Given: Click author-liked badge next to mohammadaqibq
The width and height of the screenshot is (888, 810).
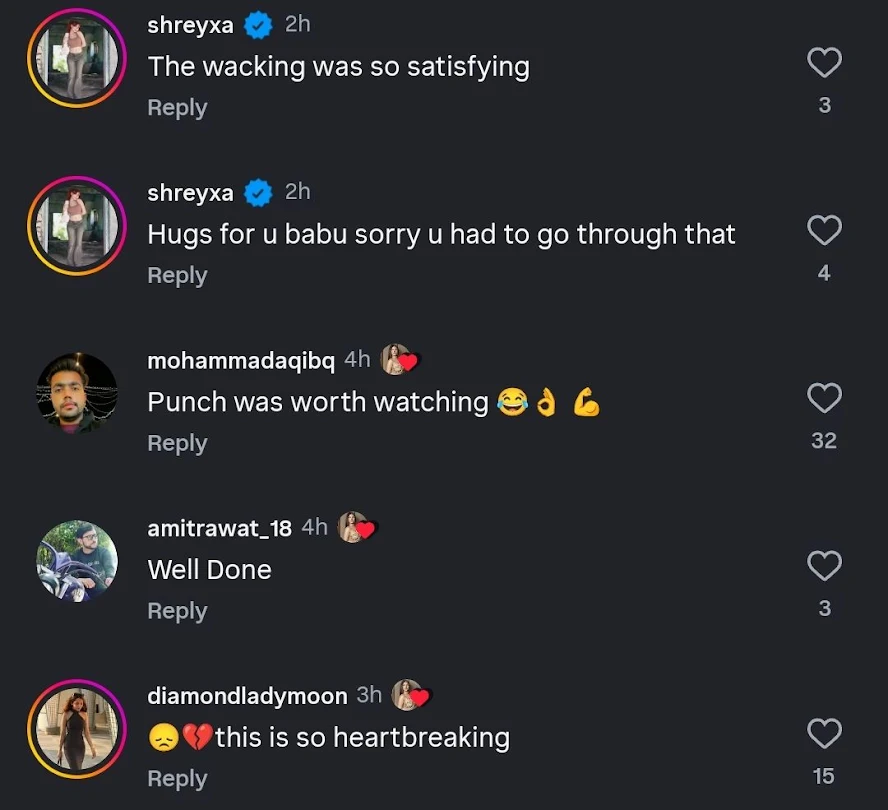Looking at the screenshot, I should point(398,360).
